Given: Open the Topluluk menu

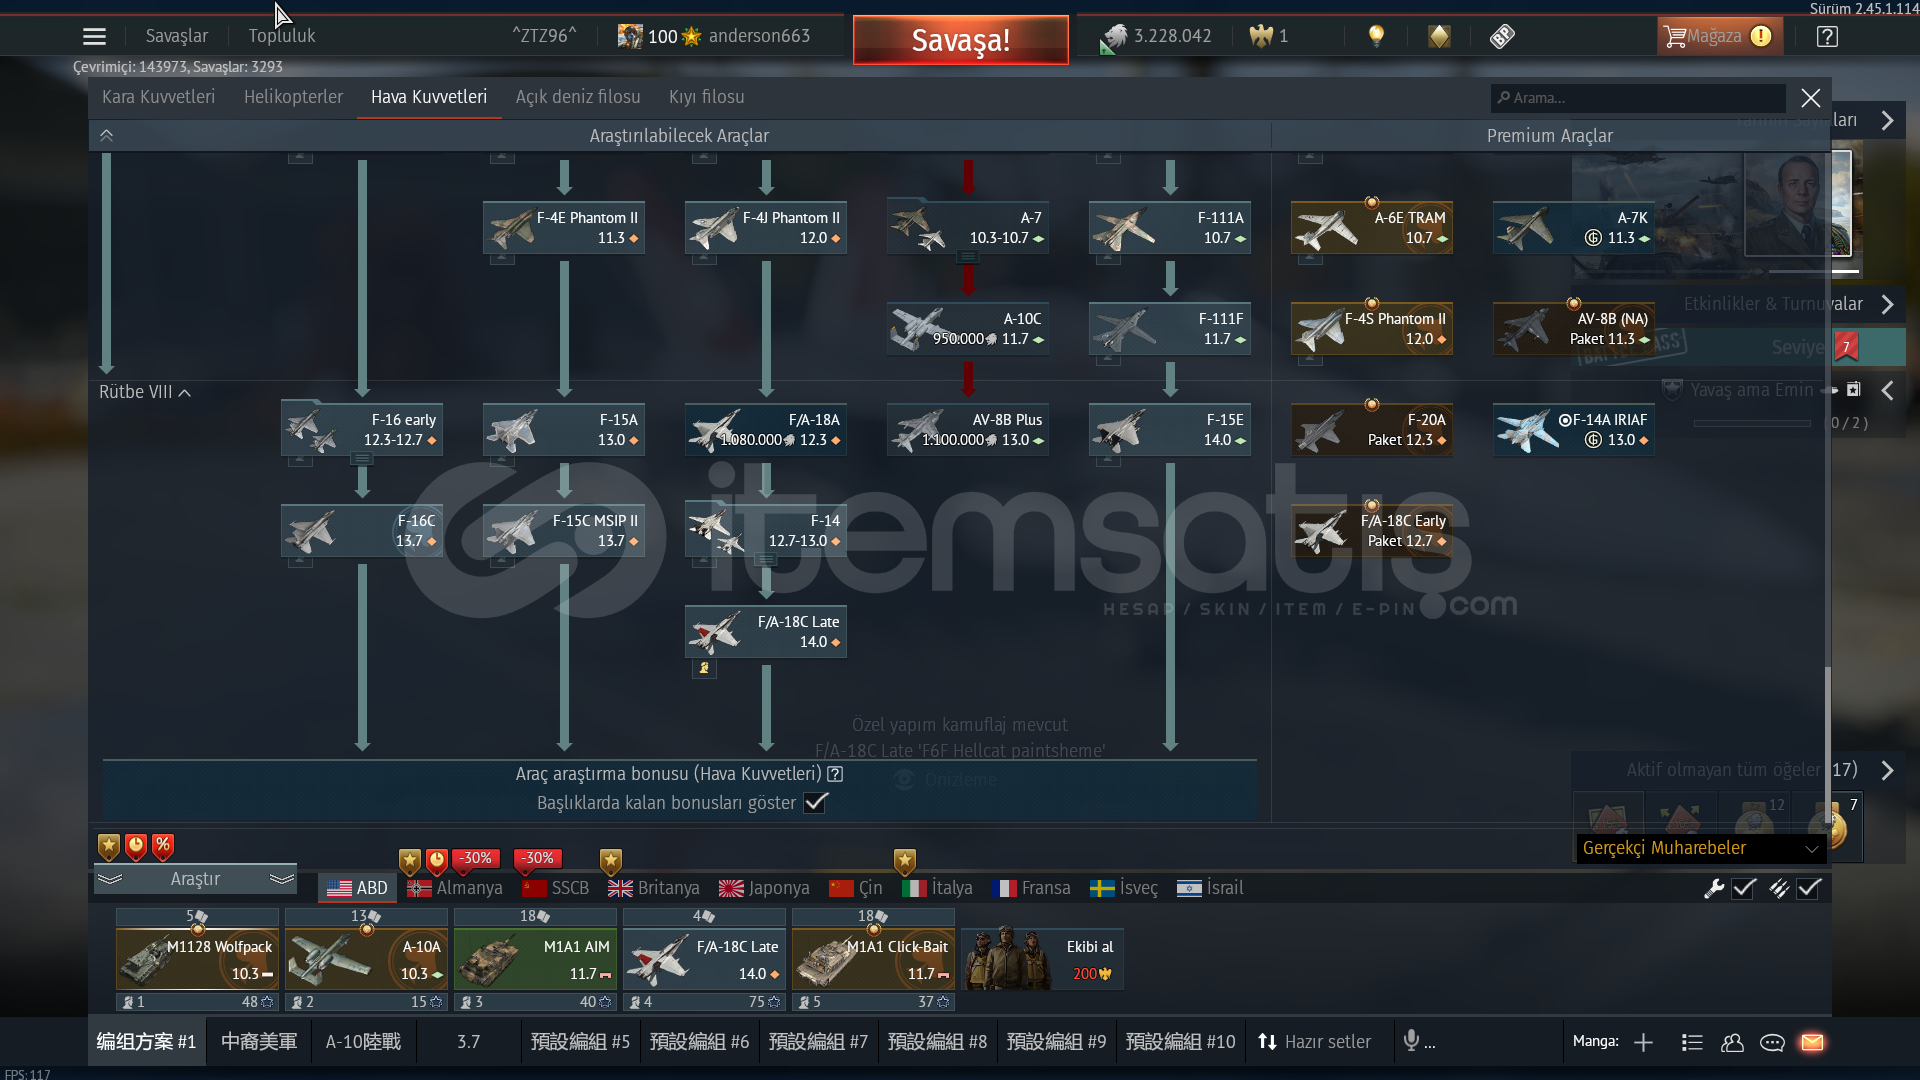Looking at the screenshot, I should point(282,36).
